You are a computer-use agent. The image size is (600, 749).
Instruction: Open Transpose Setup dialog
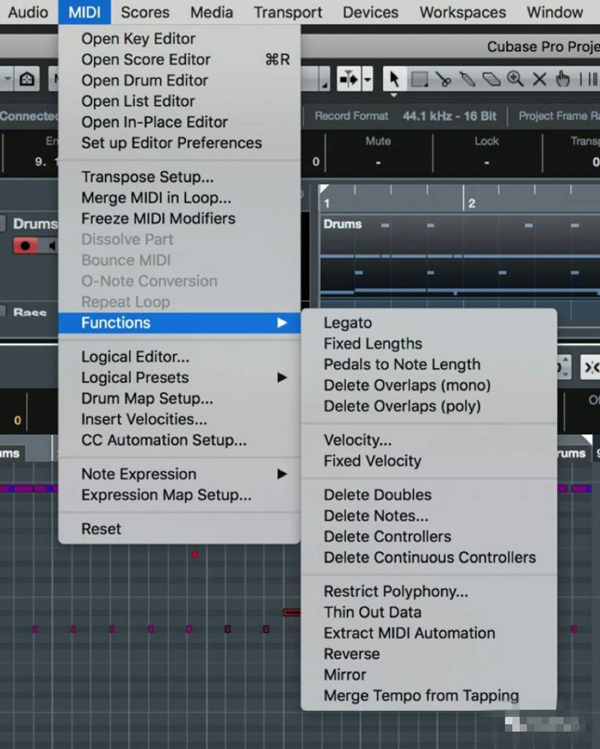tap(179, 177)
